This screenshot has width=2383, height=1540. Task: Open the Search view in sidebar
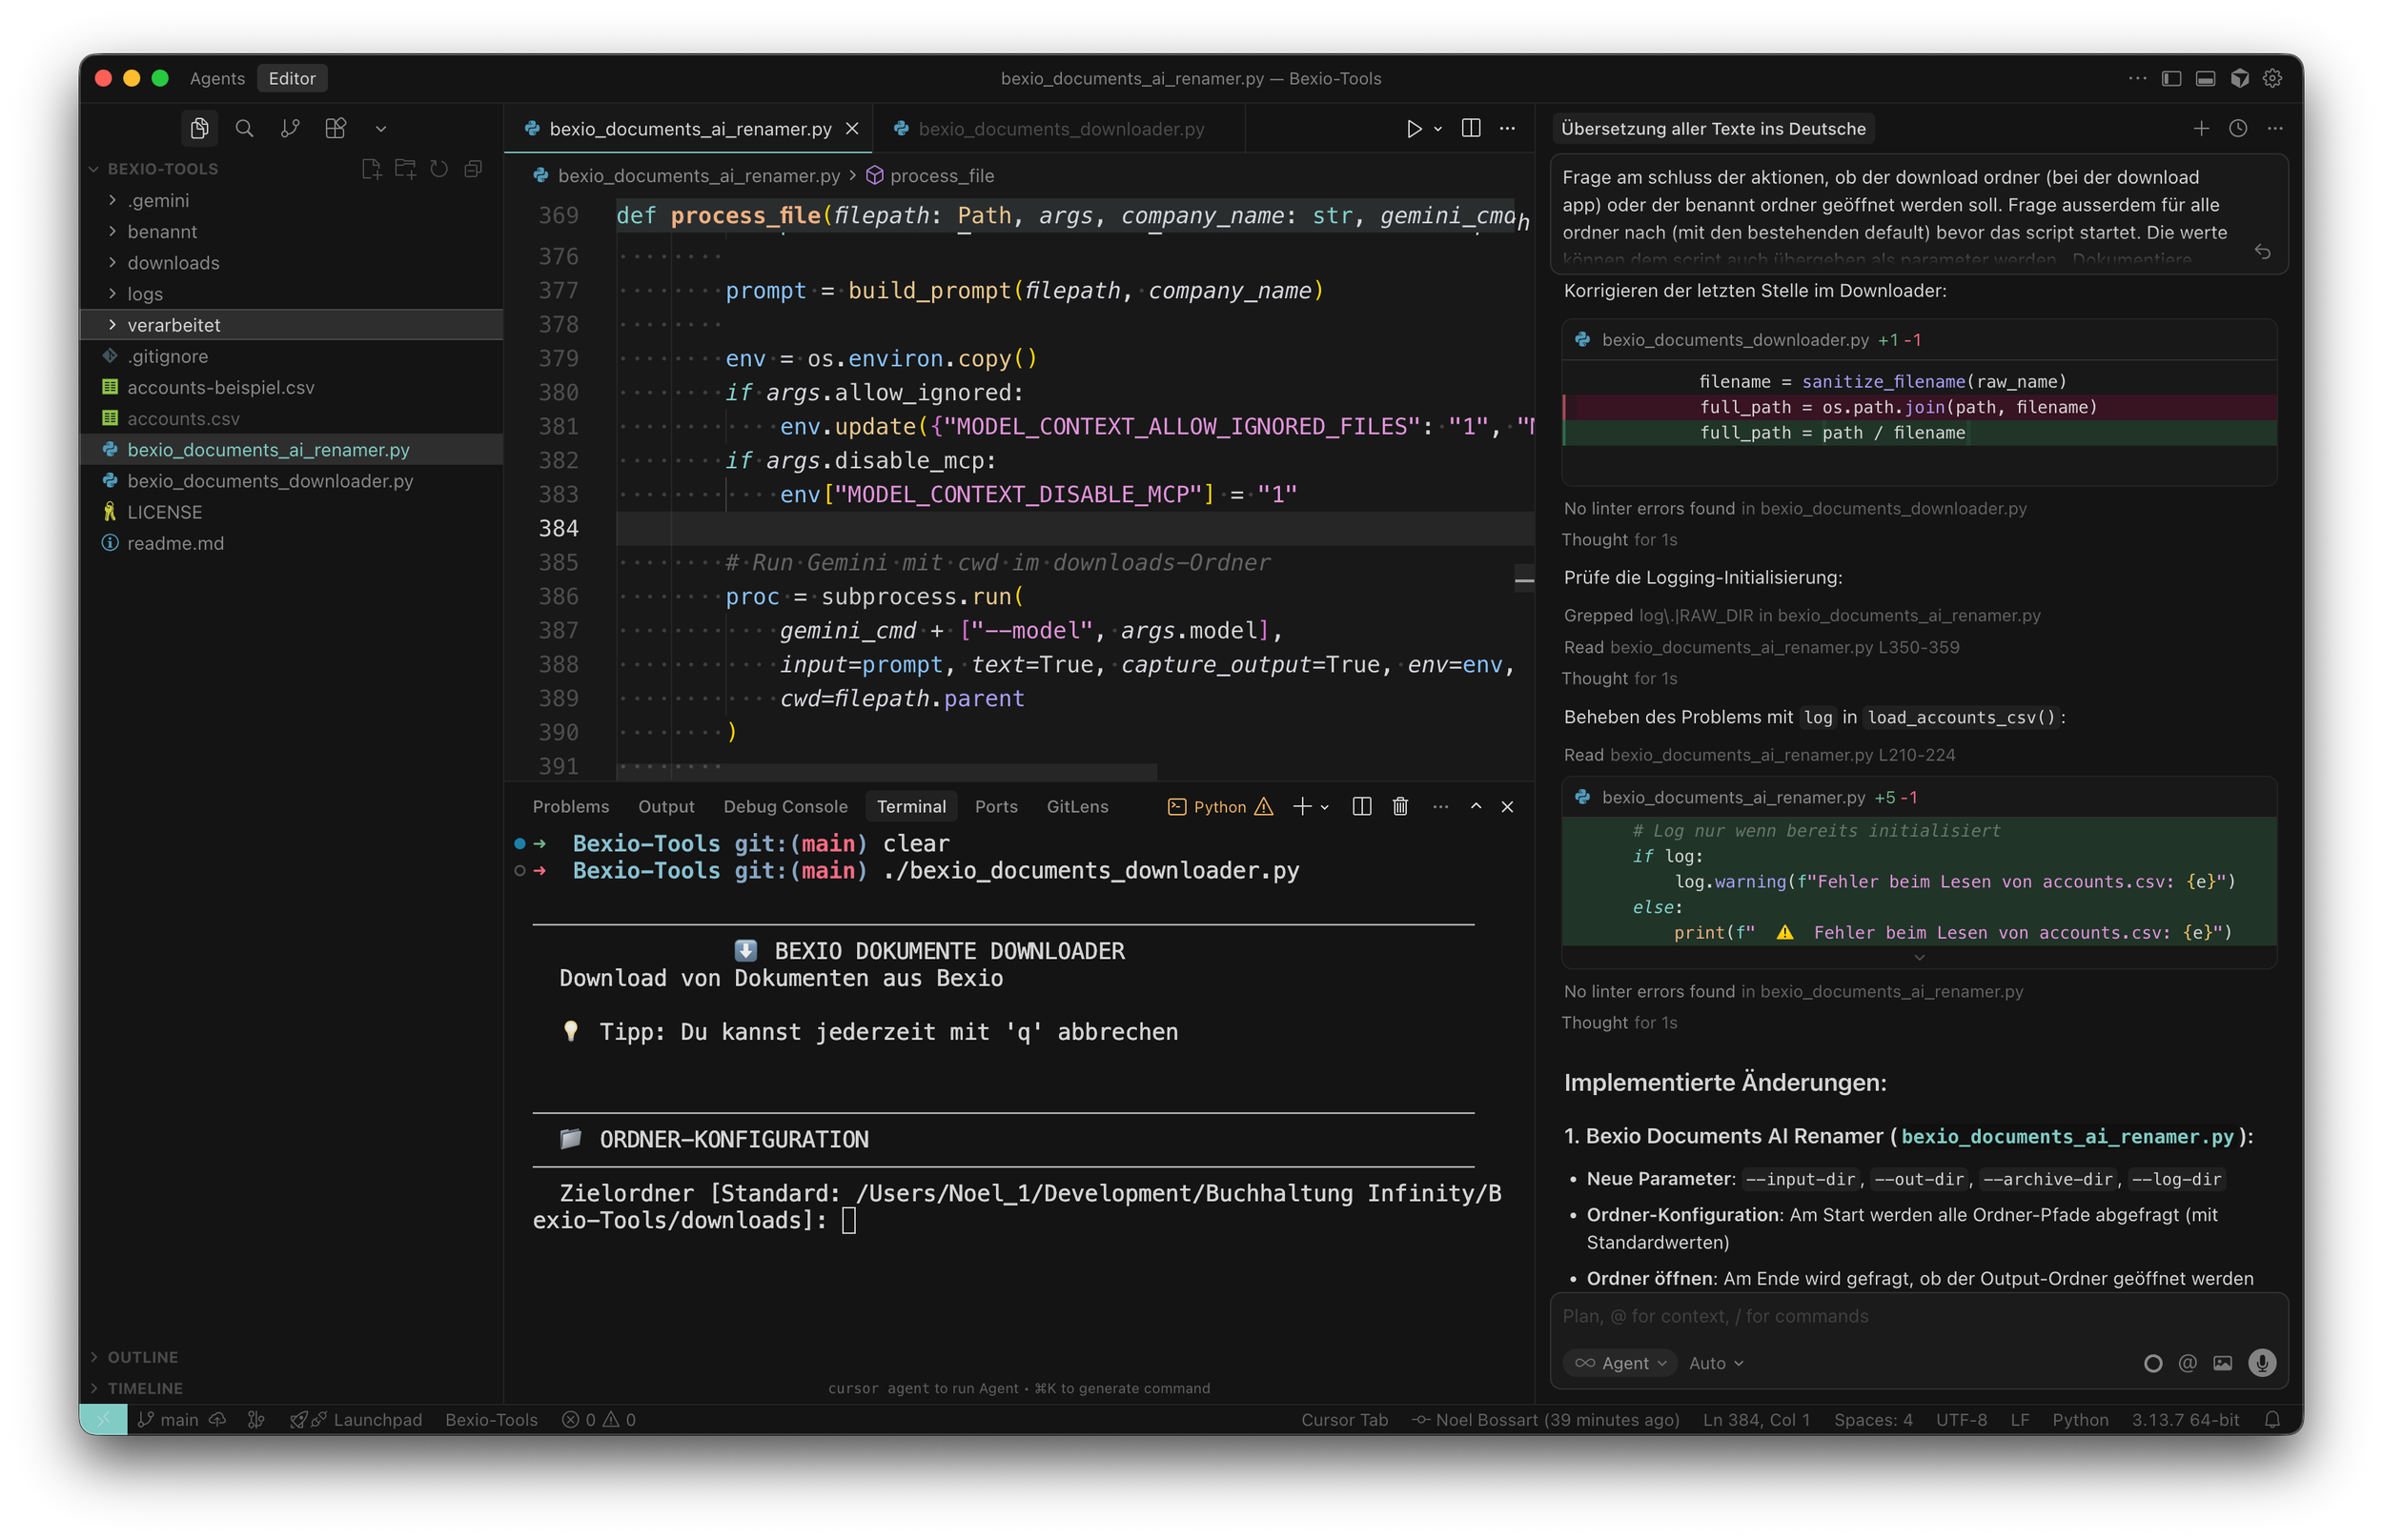(244, 128)
